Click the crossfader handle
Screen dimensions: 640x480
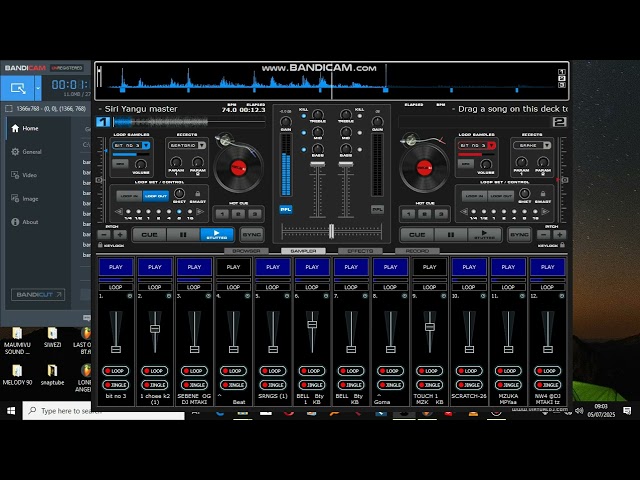(x=331, y=231)
